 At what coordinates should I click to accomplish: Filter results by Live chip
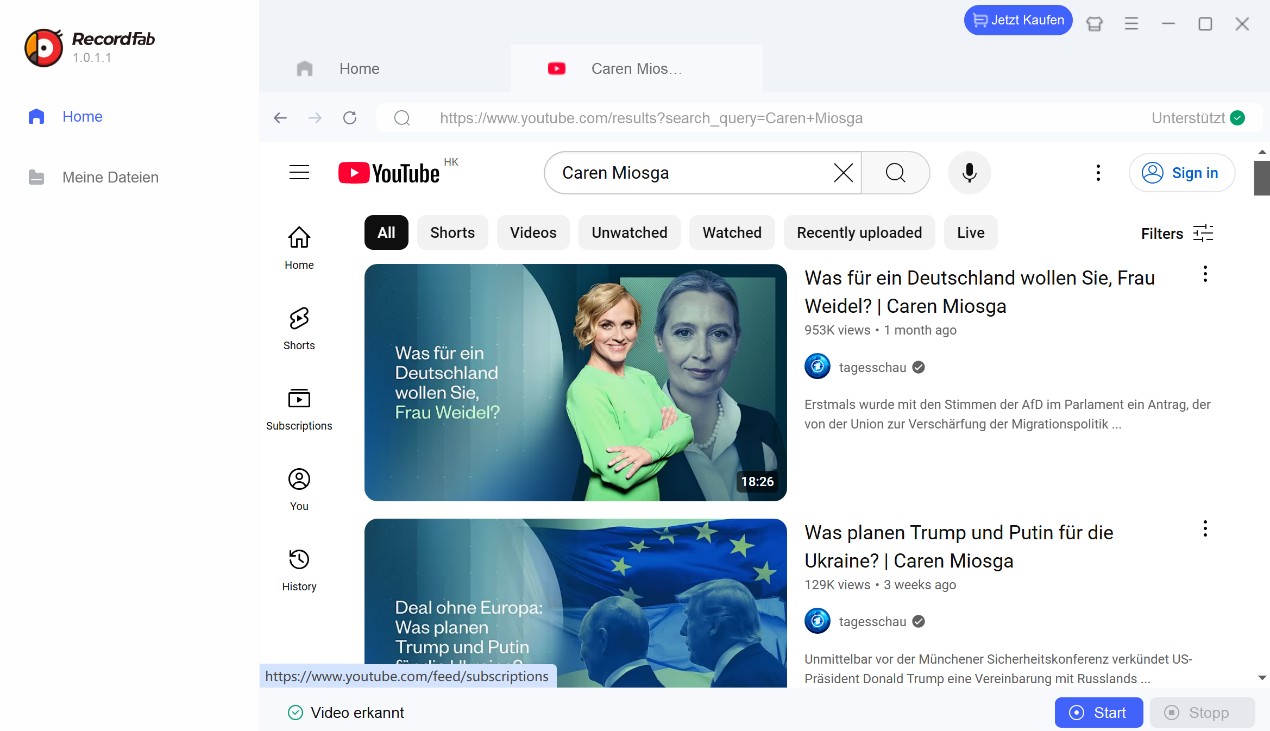[x=971, y=233]
